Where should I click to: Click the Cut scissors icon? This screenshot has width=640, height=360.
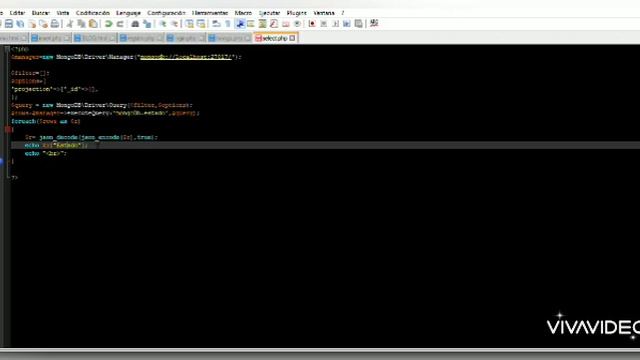(x=70, y=24)
